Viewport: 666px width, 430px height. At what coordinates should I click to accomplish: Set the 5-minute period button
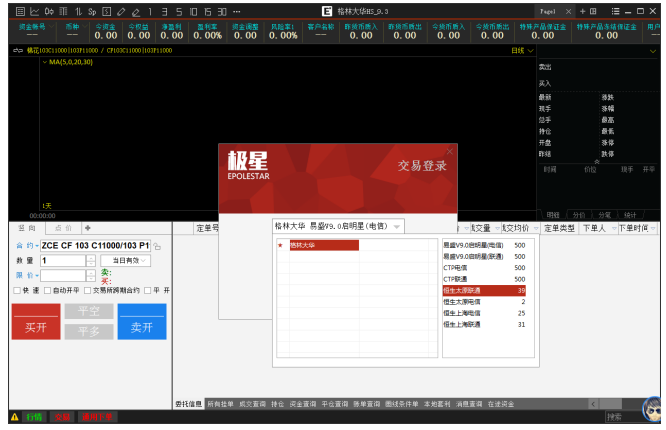179,11
